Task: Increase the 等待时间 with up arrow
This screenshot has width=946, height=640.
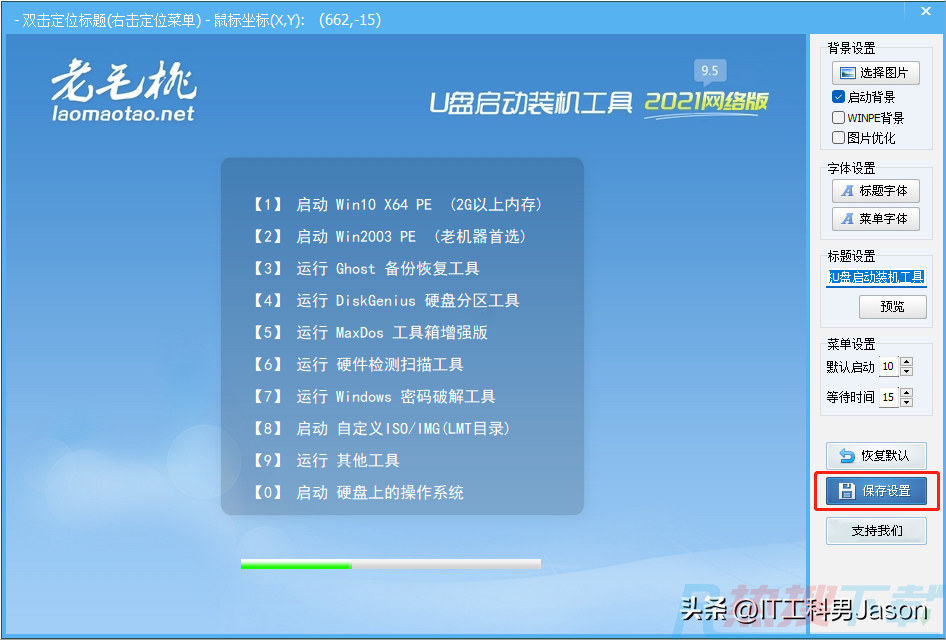Action: pyautogui.click(x=906, y=393)
